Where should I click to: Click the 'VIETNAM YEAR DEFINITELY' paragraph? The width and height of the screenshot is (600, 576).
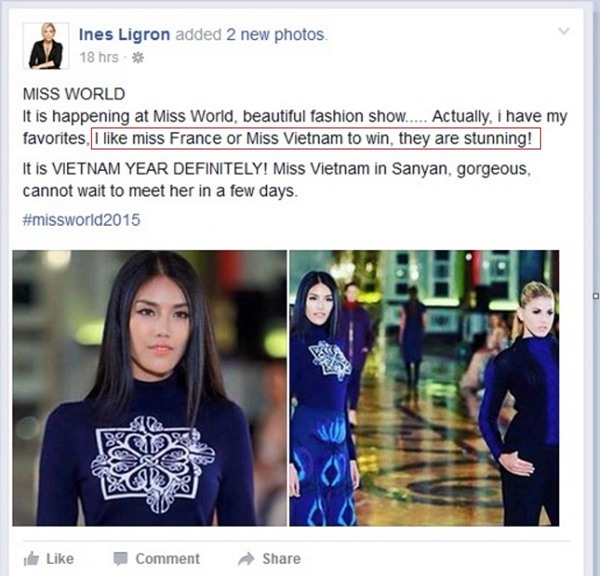tap(276, 180)
